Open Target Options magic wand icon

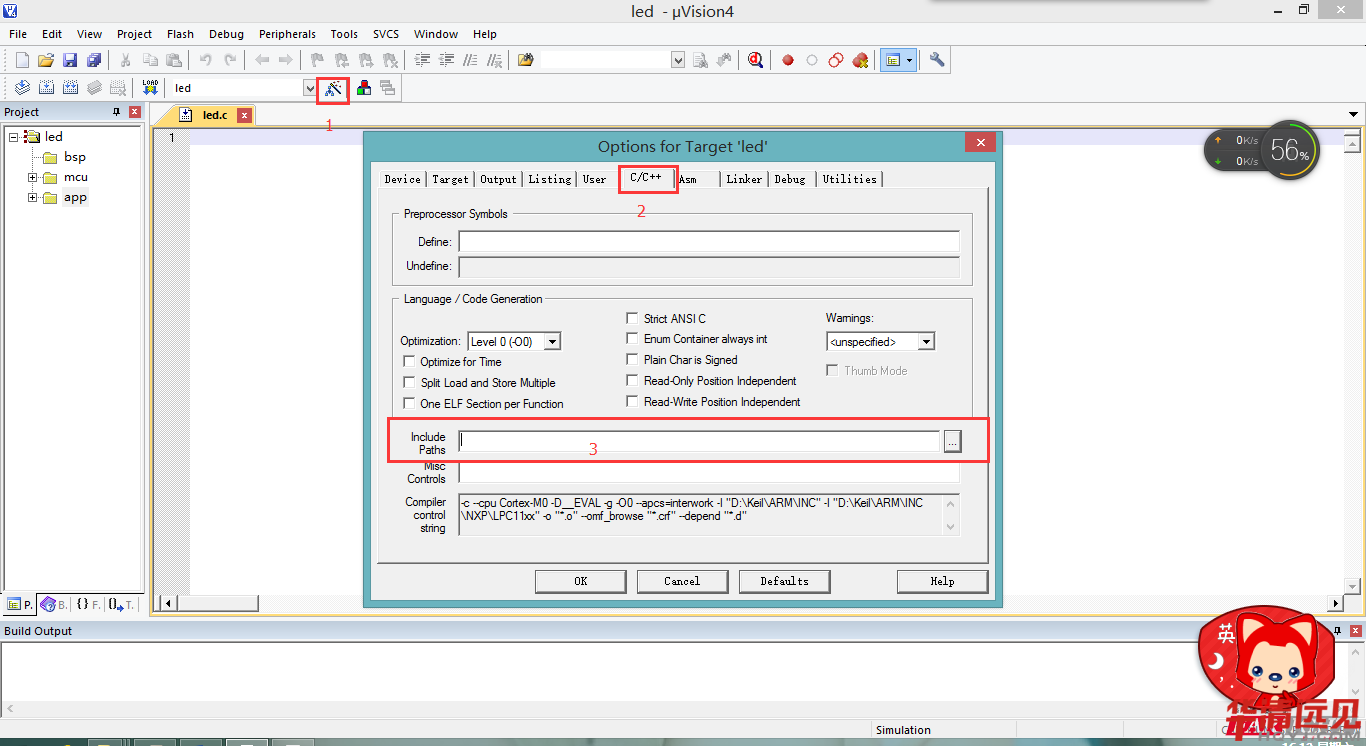point(333,88)
